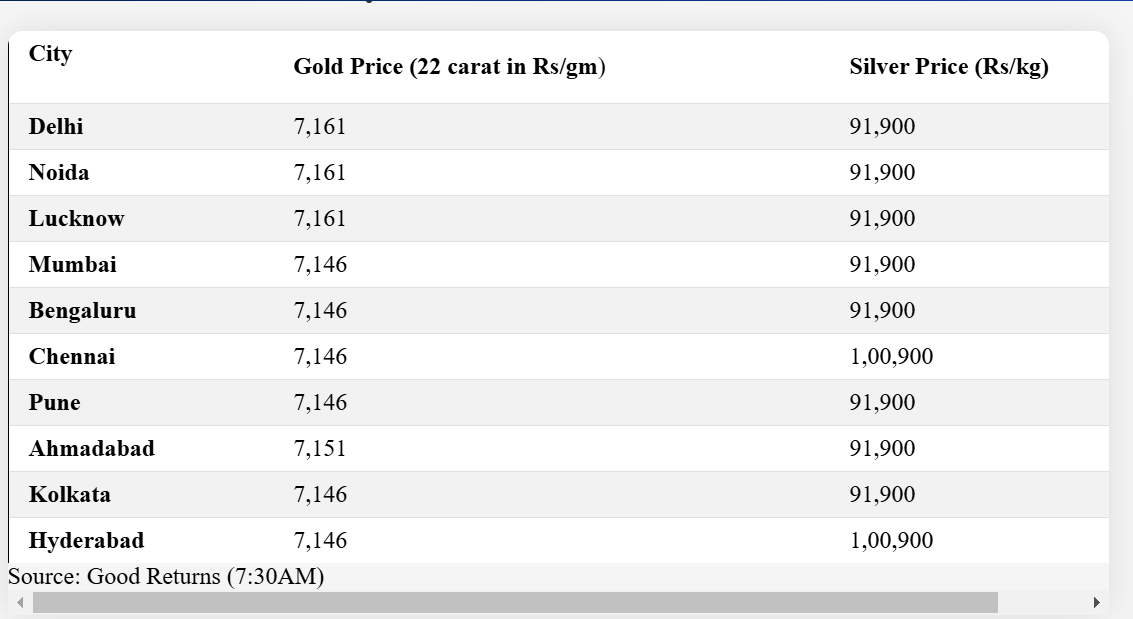Viewport: 1133px width, 619px height.
Task: Click Chennai's silver price 1,00,900
Action: point(891,357)
